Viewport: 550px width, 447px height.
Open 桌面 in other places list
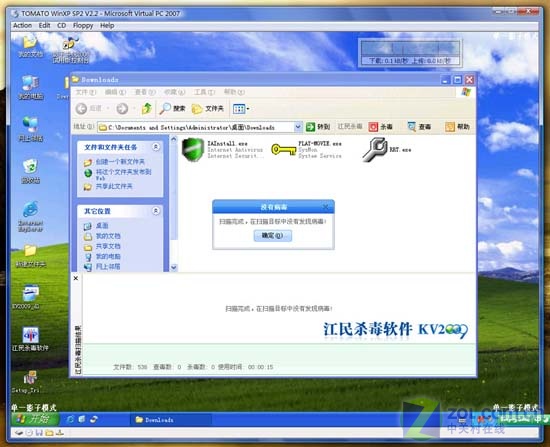point(96,226)
